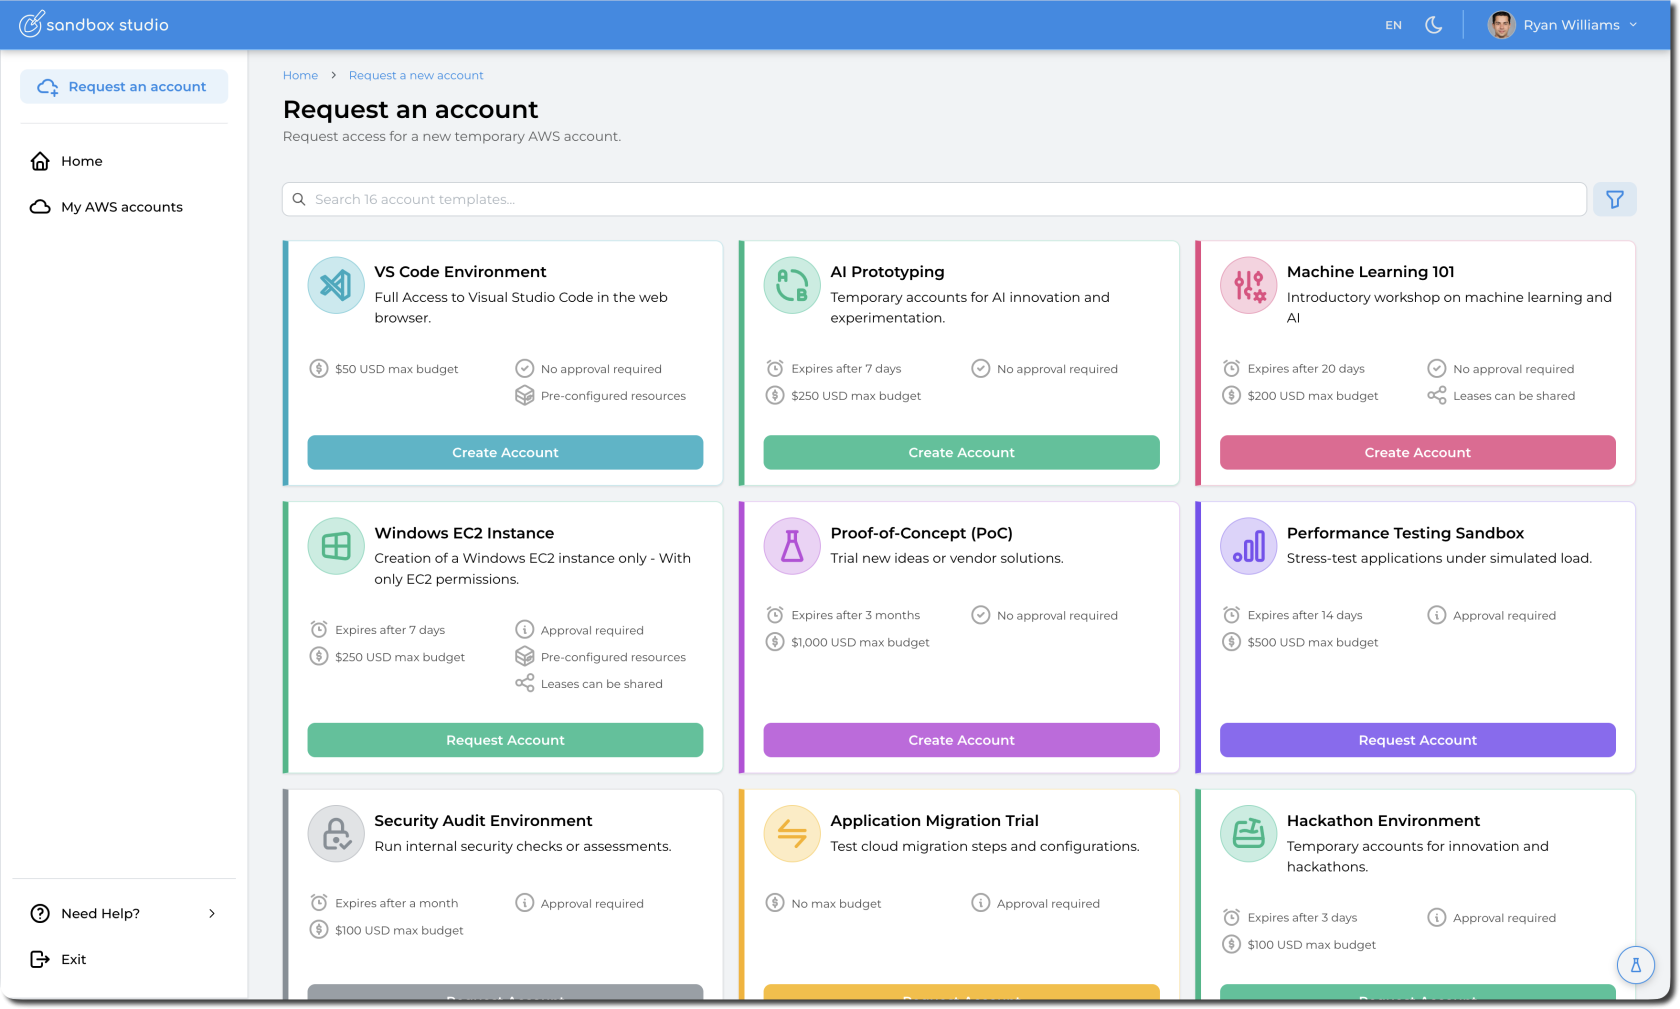The image size is (1680, 1009).
Task: Click the filter funnel icon
Action: tap(1614, 200)
